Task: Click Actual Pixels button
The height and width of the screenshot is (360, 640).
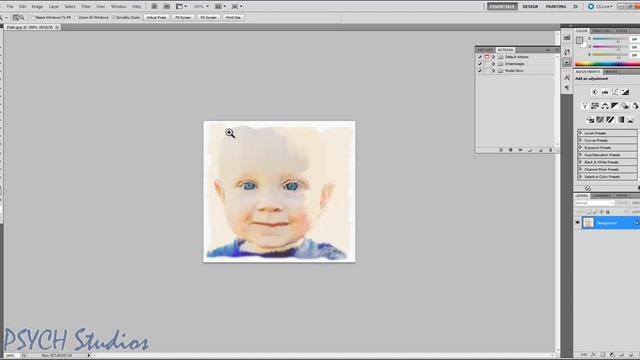Action: [x=156, y=18]
